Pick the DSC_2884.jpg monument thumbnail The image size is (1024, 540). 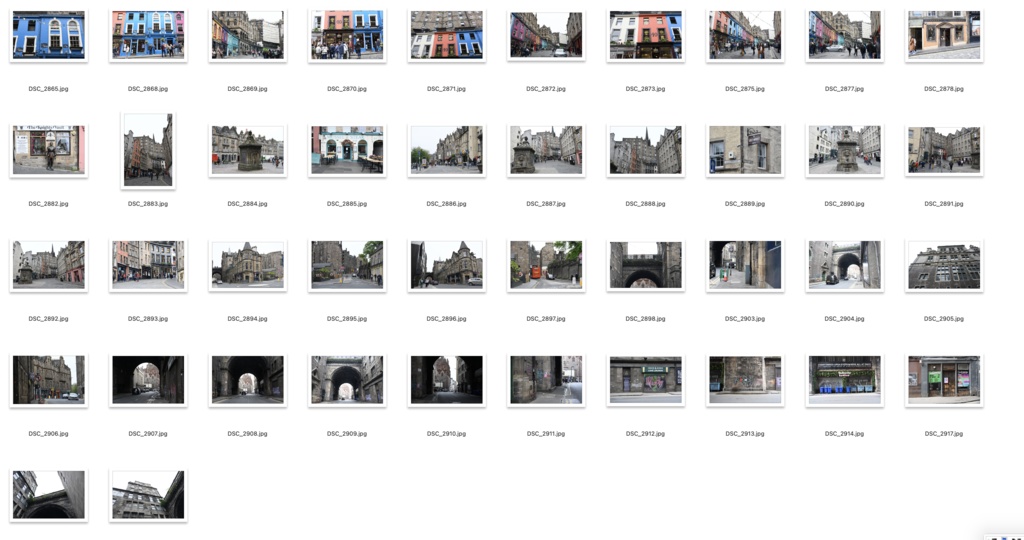point(248,150)
